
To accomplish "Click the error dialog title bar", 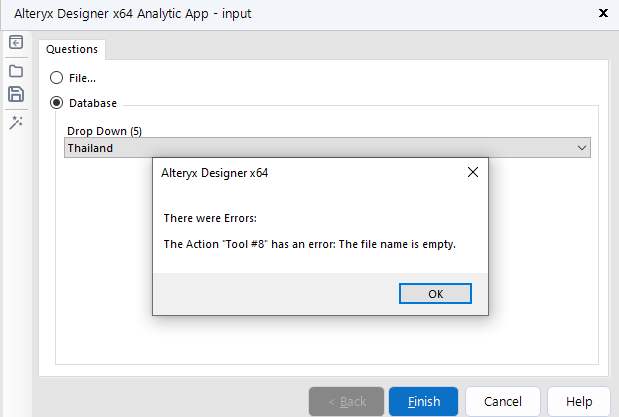I will click(x=300, y=172).
